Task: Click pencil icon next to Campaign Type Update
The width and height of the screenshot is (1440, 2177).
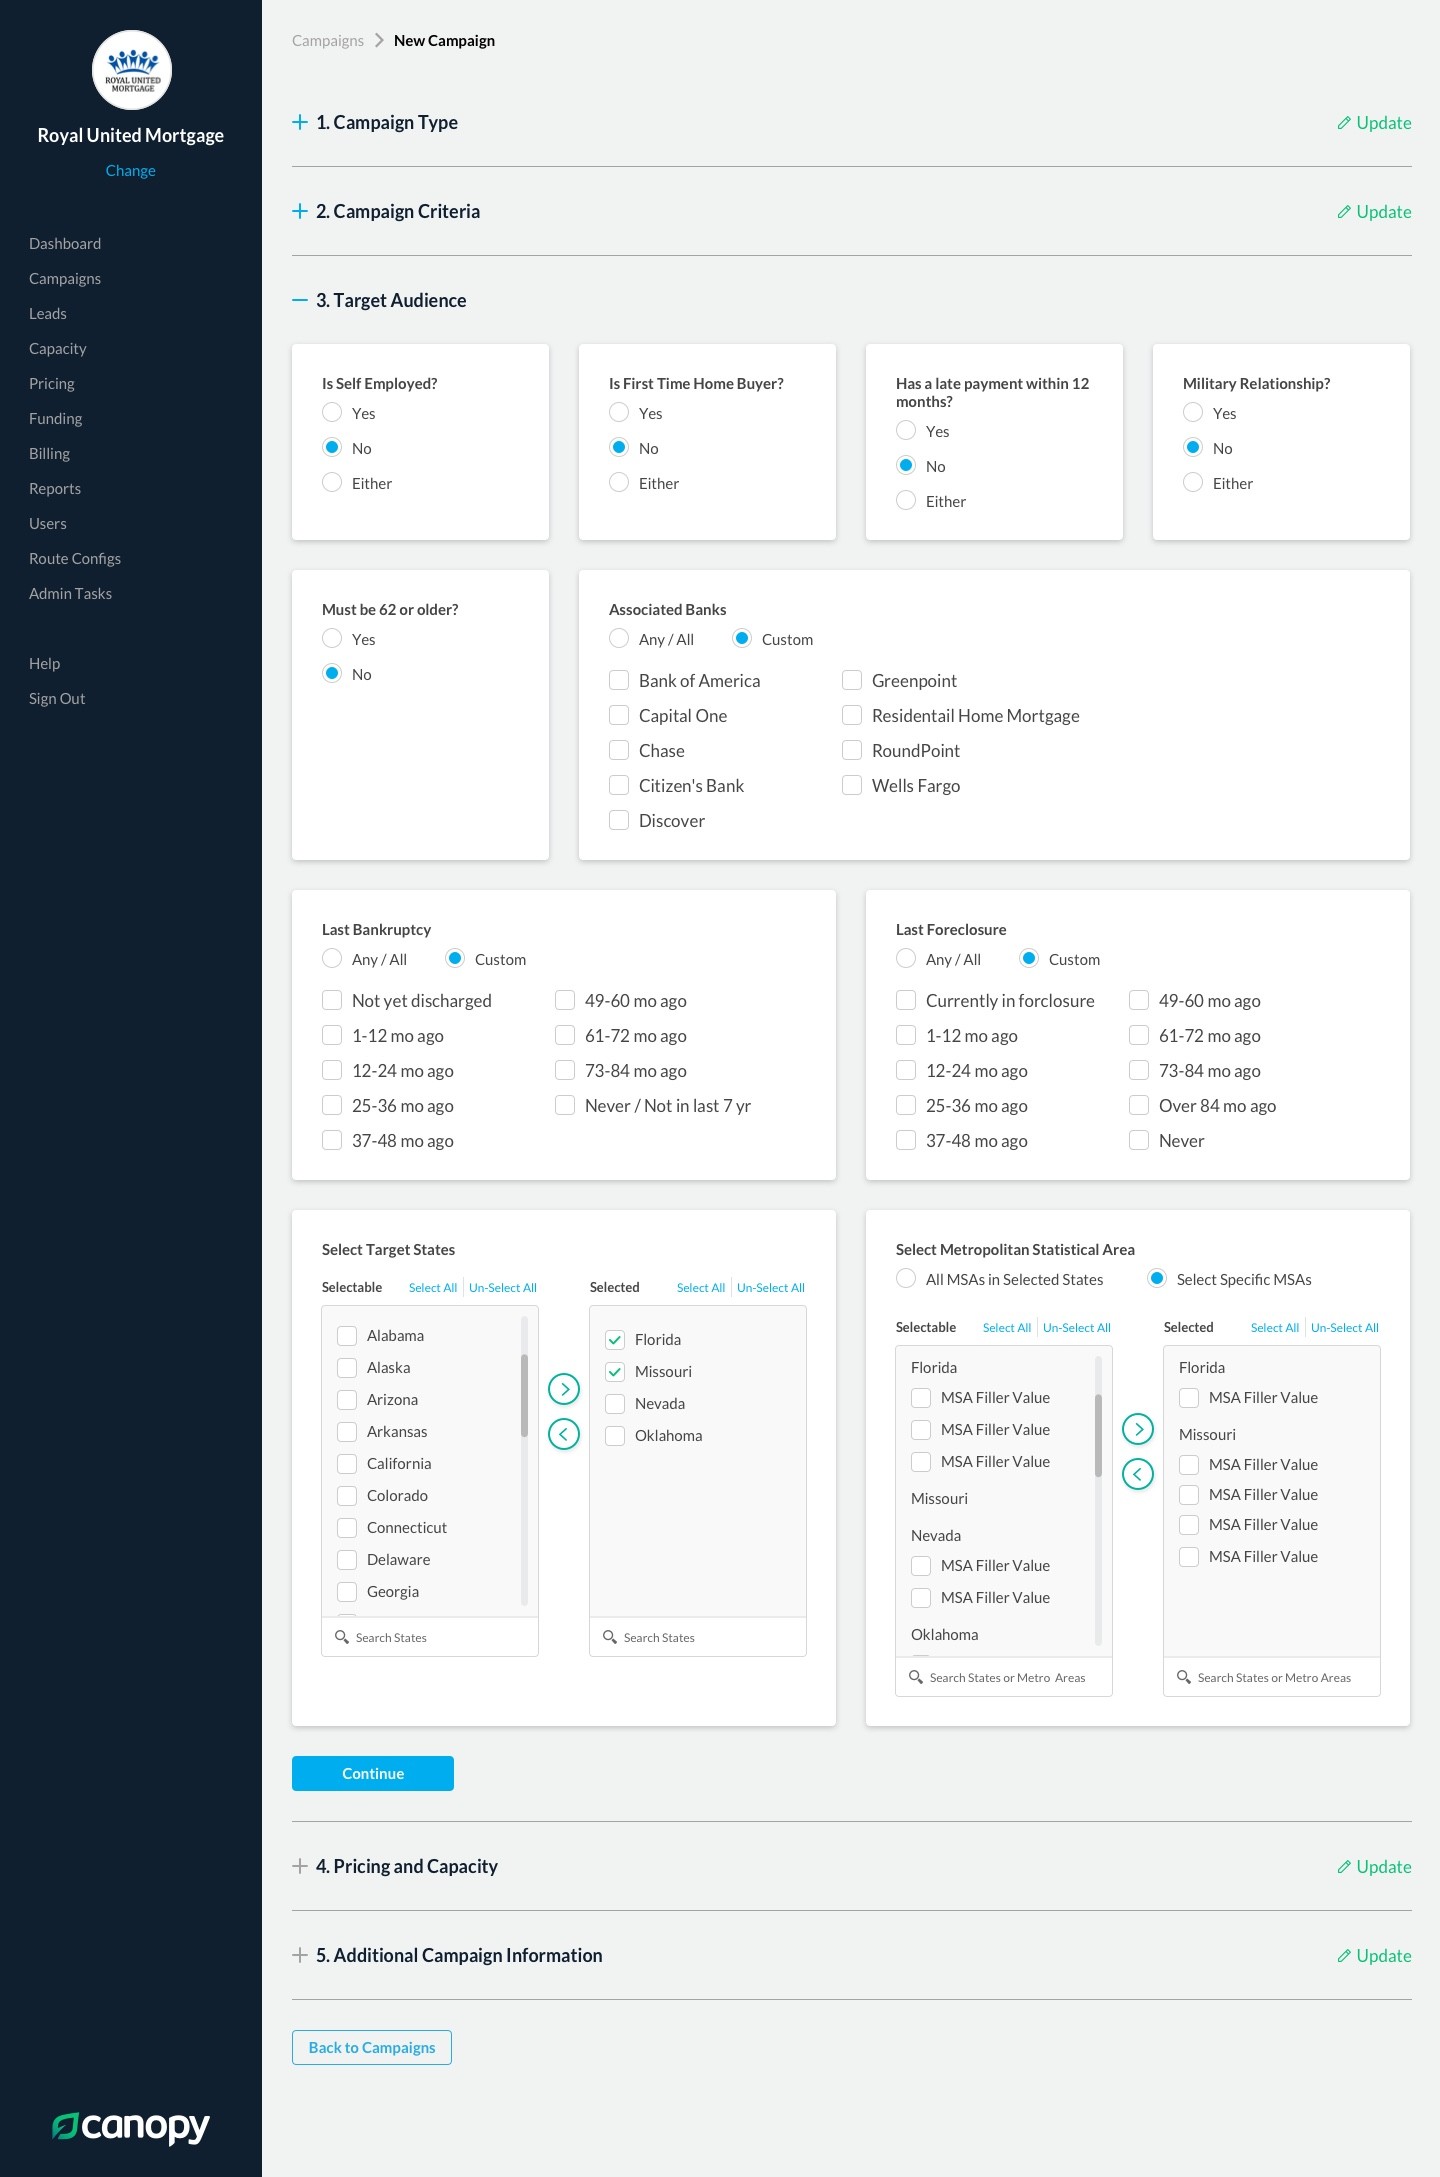Action: [1344, 123]
